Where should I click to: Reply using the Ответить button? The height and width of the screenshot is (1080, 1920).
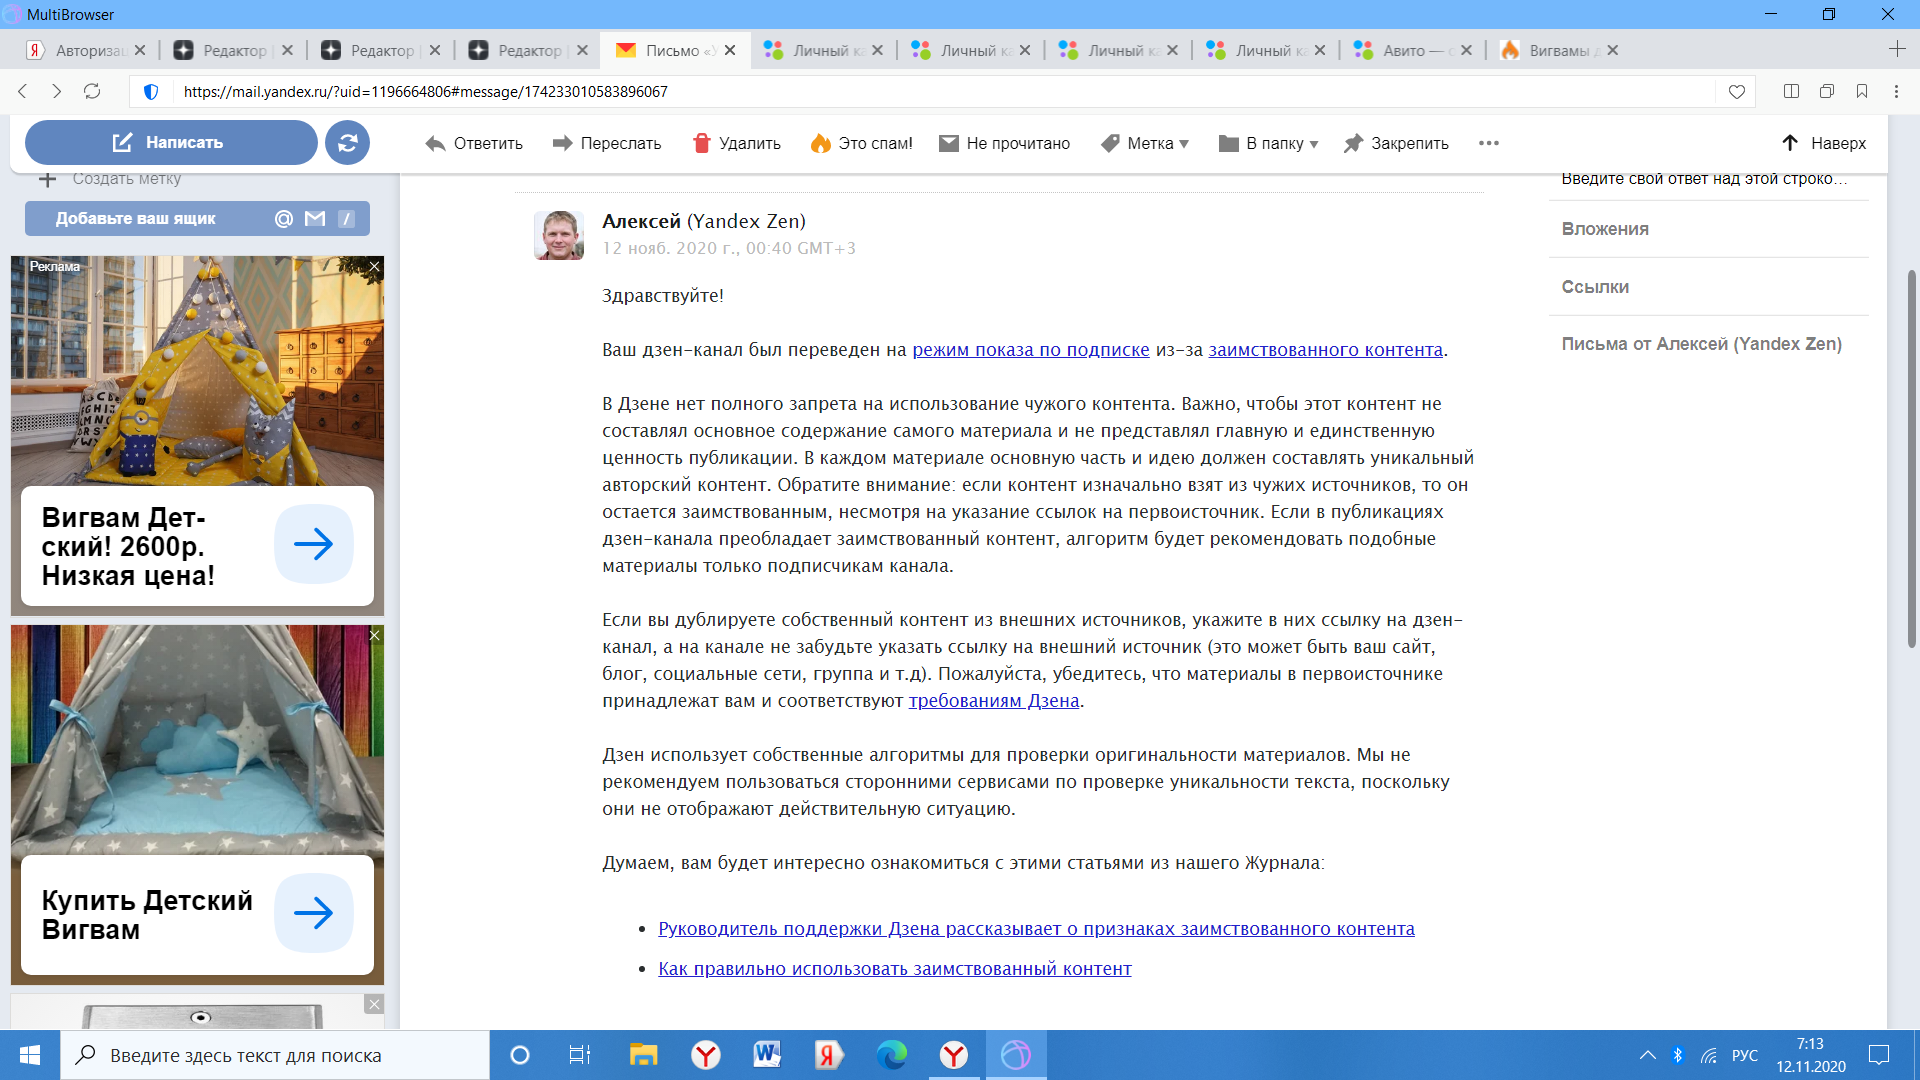coord(474,144)
